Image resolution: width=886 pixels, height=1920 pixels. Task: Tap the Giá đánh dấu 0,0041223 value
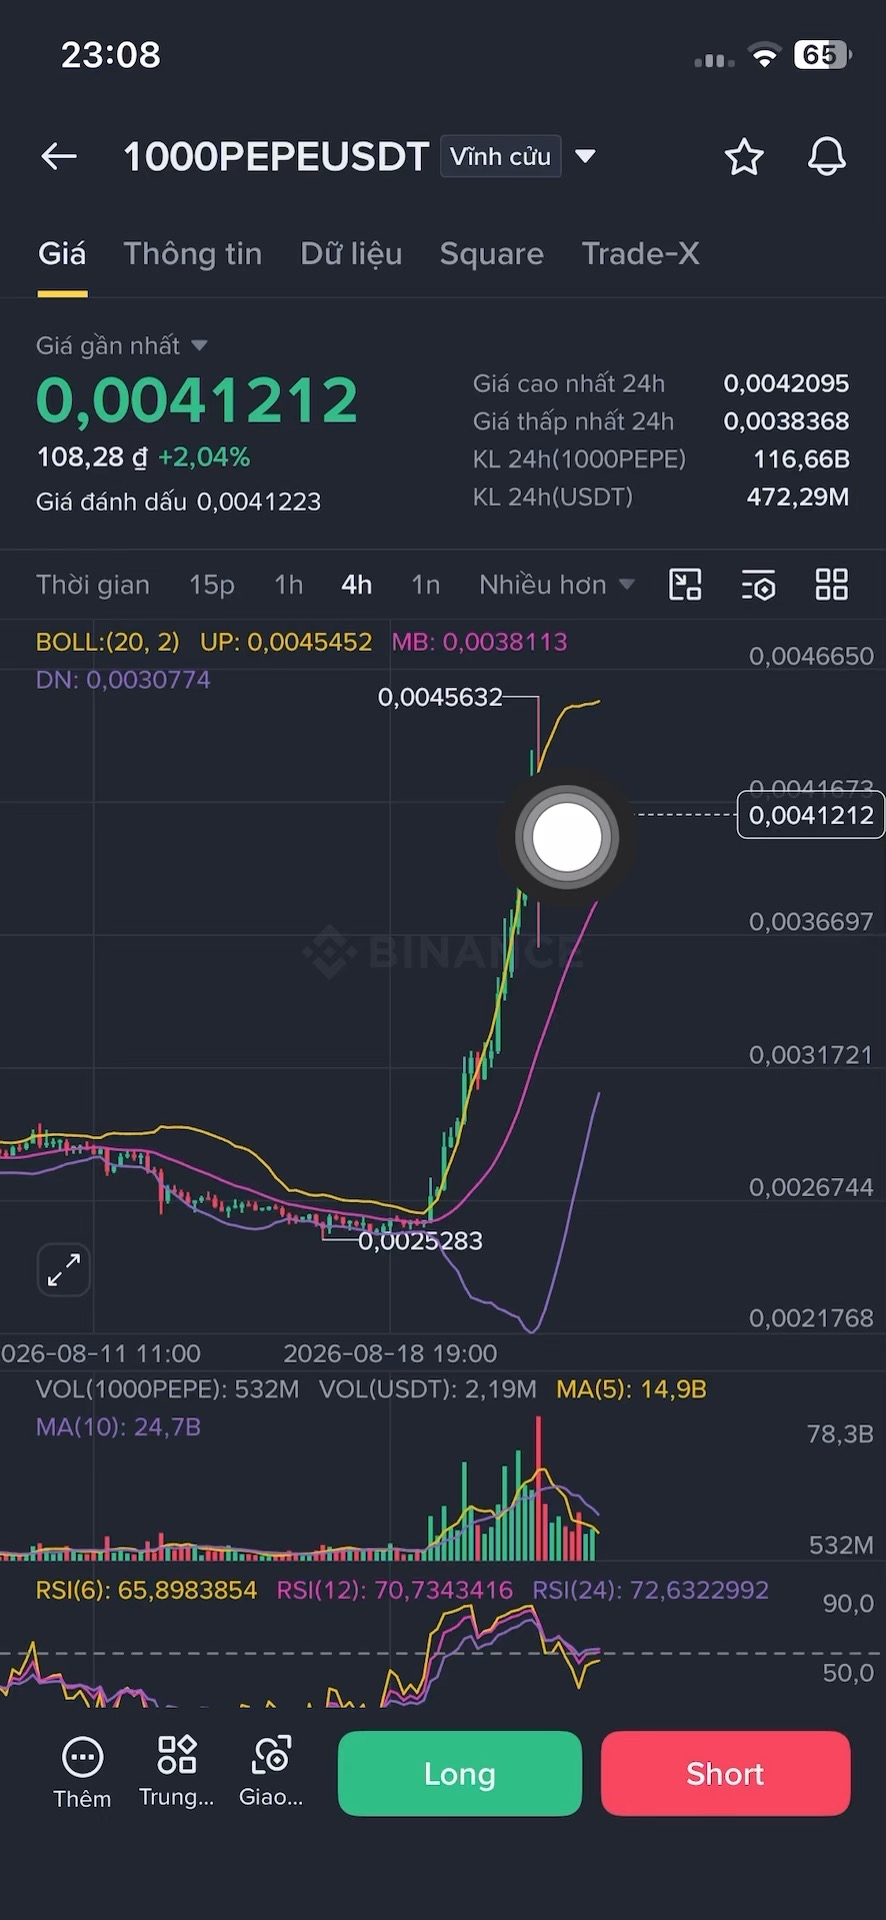coord(259,502)
